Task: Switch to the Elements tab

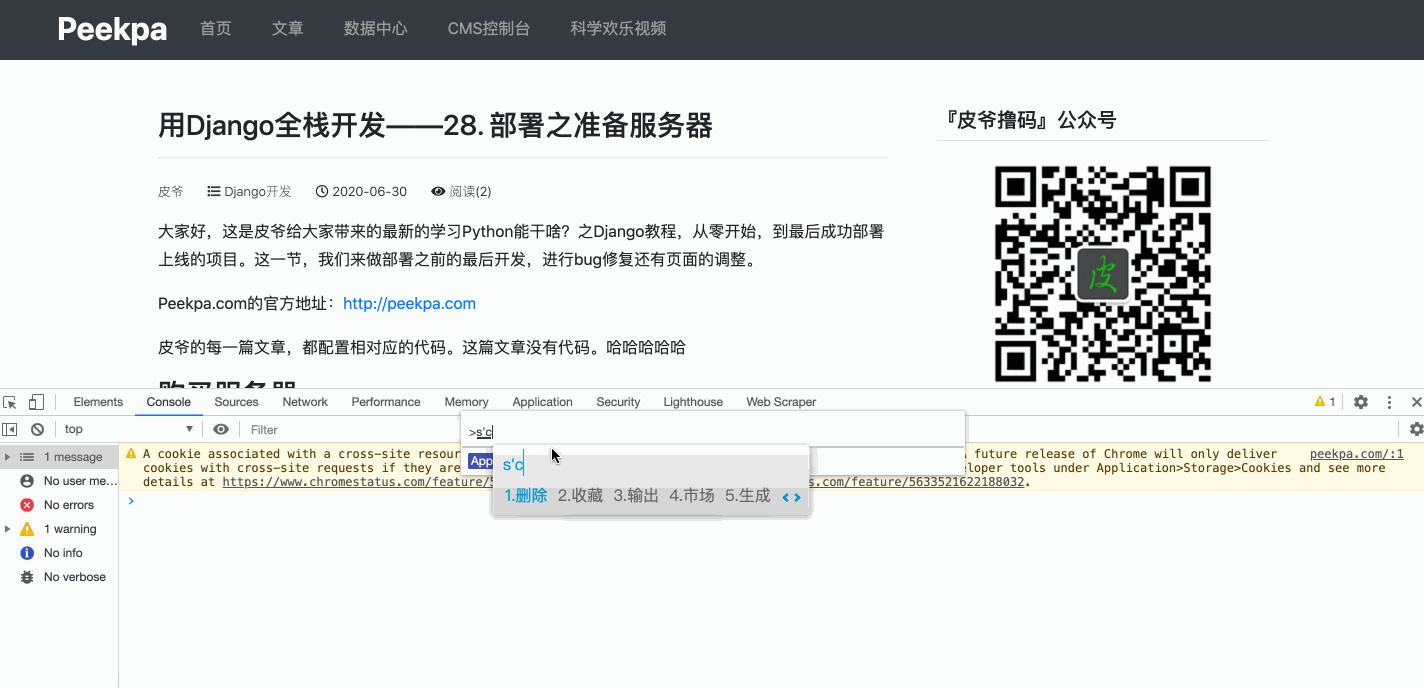Action: (x=98, y=402)
